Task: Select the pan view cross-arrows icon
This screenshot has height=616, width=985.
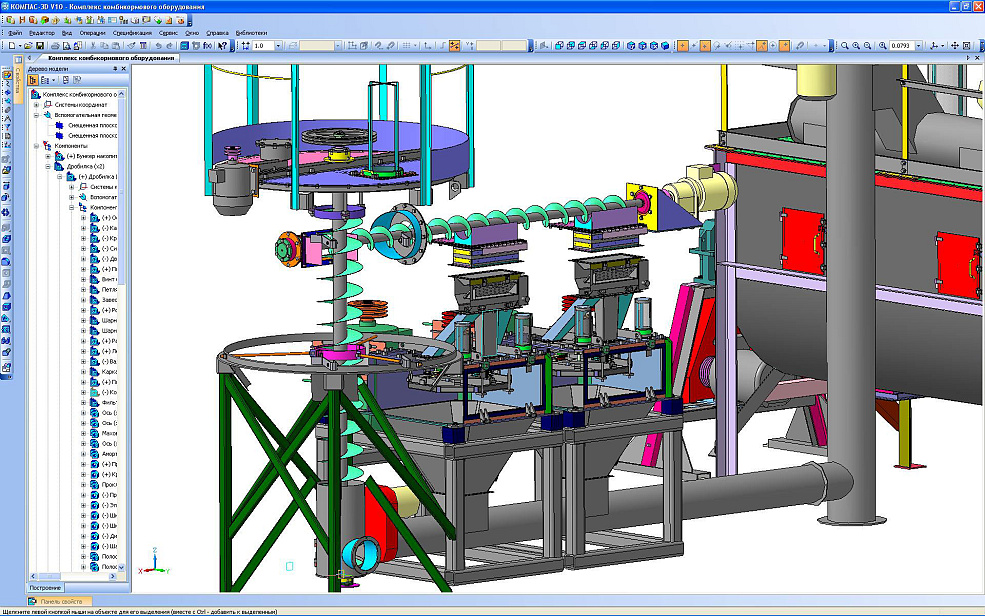Action: click(955, 46)
